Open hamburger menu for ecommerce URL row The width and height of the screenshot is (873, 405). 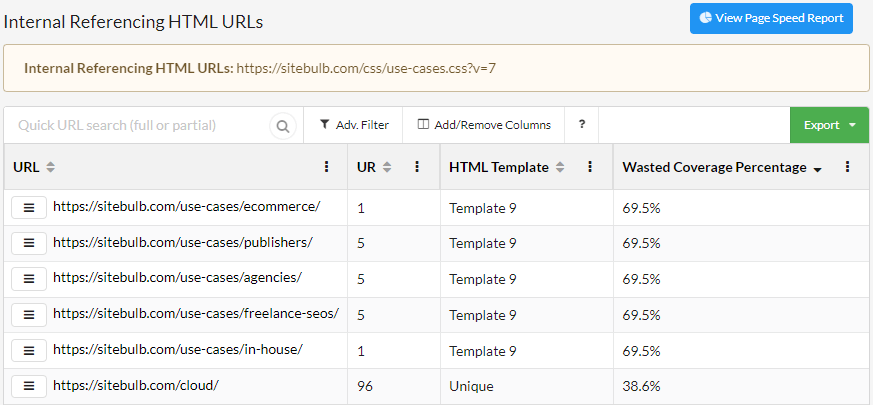[x=29, y=207]
